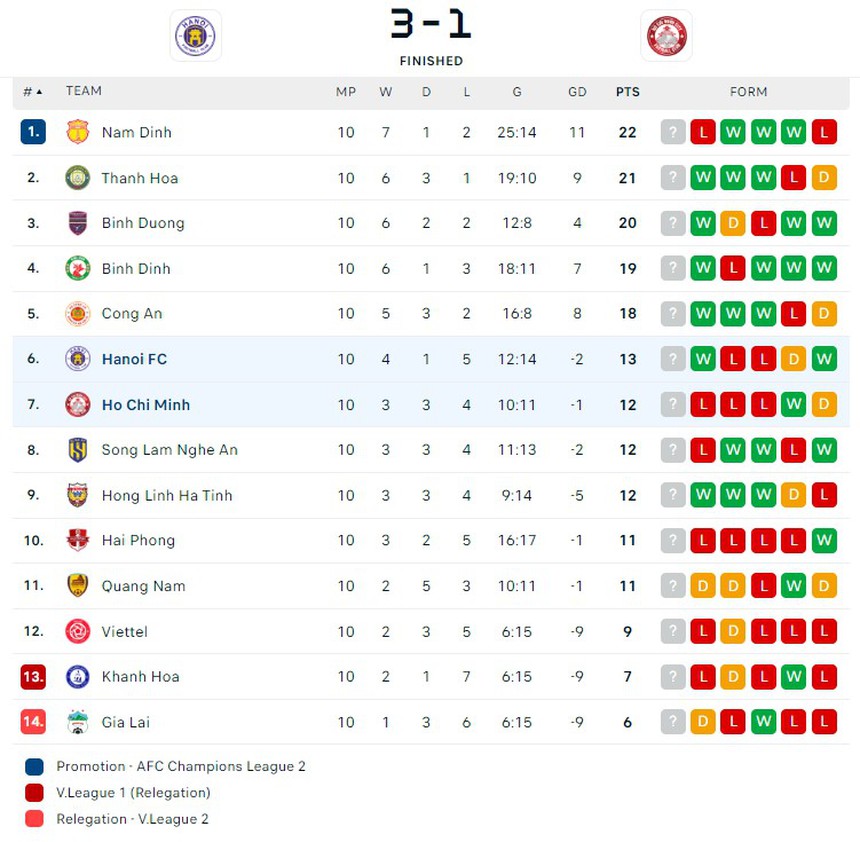Click Nam Dinh's unknown '?' form badge
The width and height of the screenshot is (860, 842).
pyautogui.click(x=673, y=132)
